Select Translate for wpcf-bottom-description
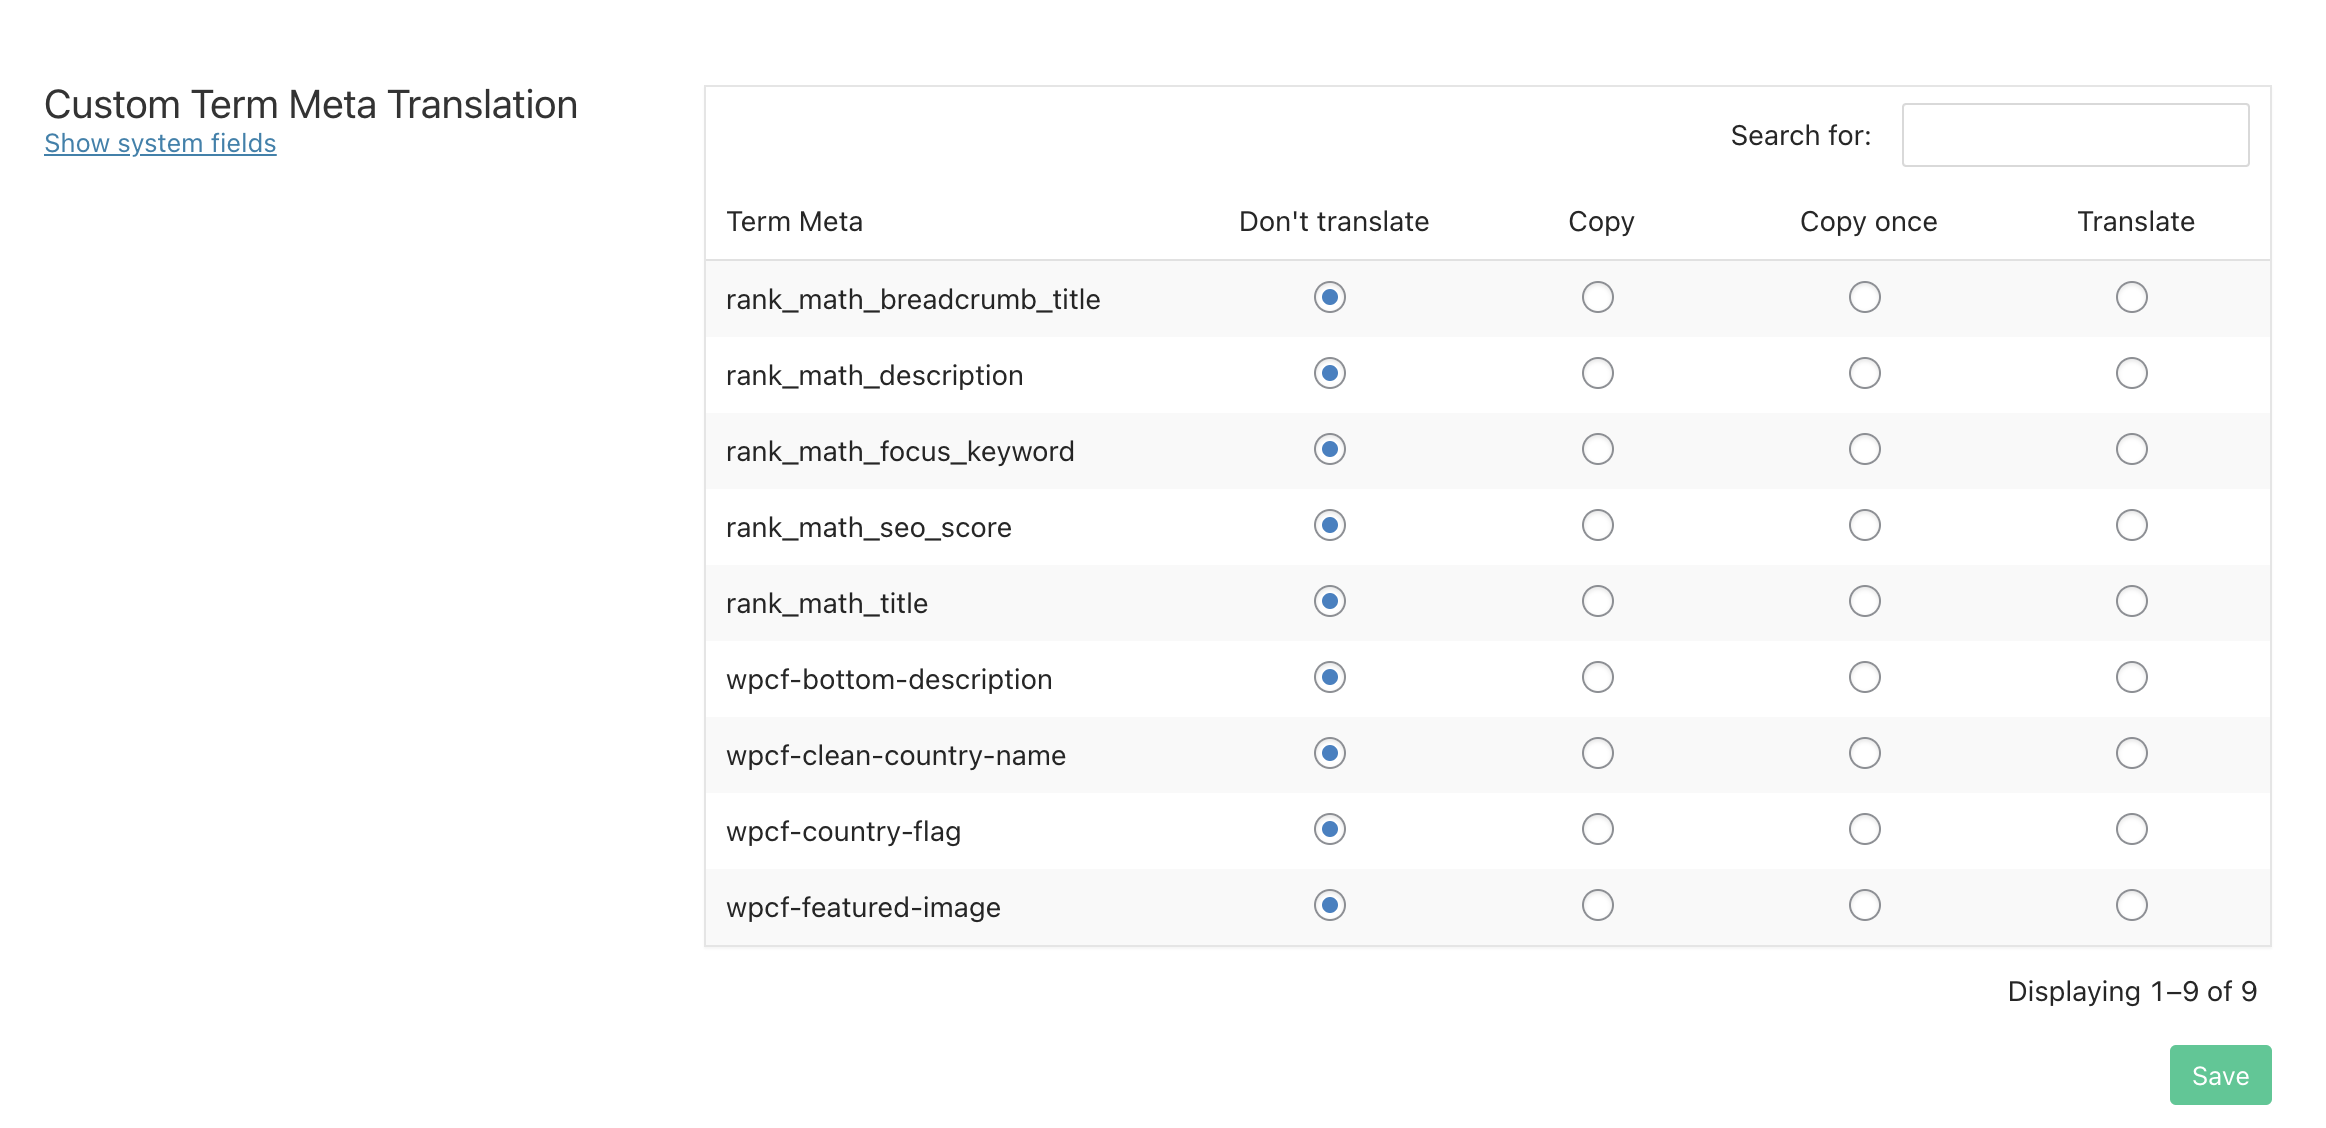 click(x=2132, y=677)
